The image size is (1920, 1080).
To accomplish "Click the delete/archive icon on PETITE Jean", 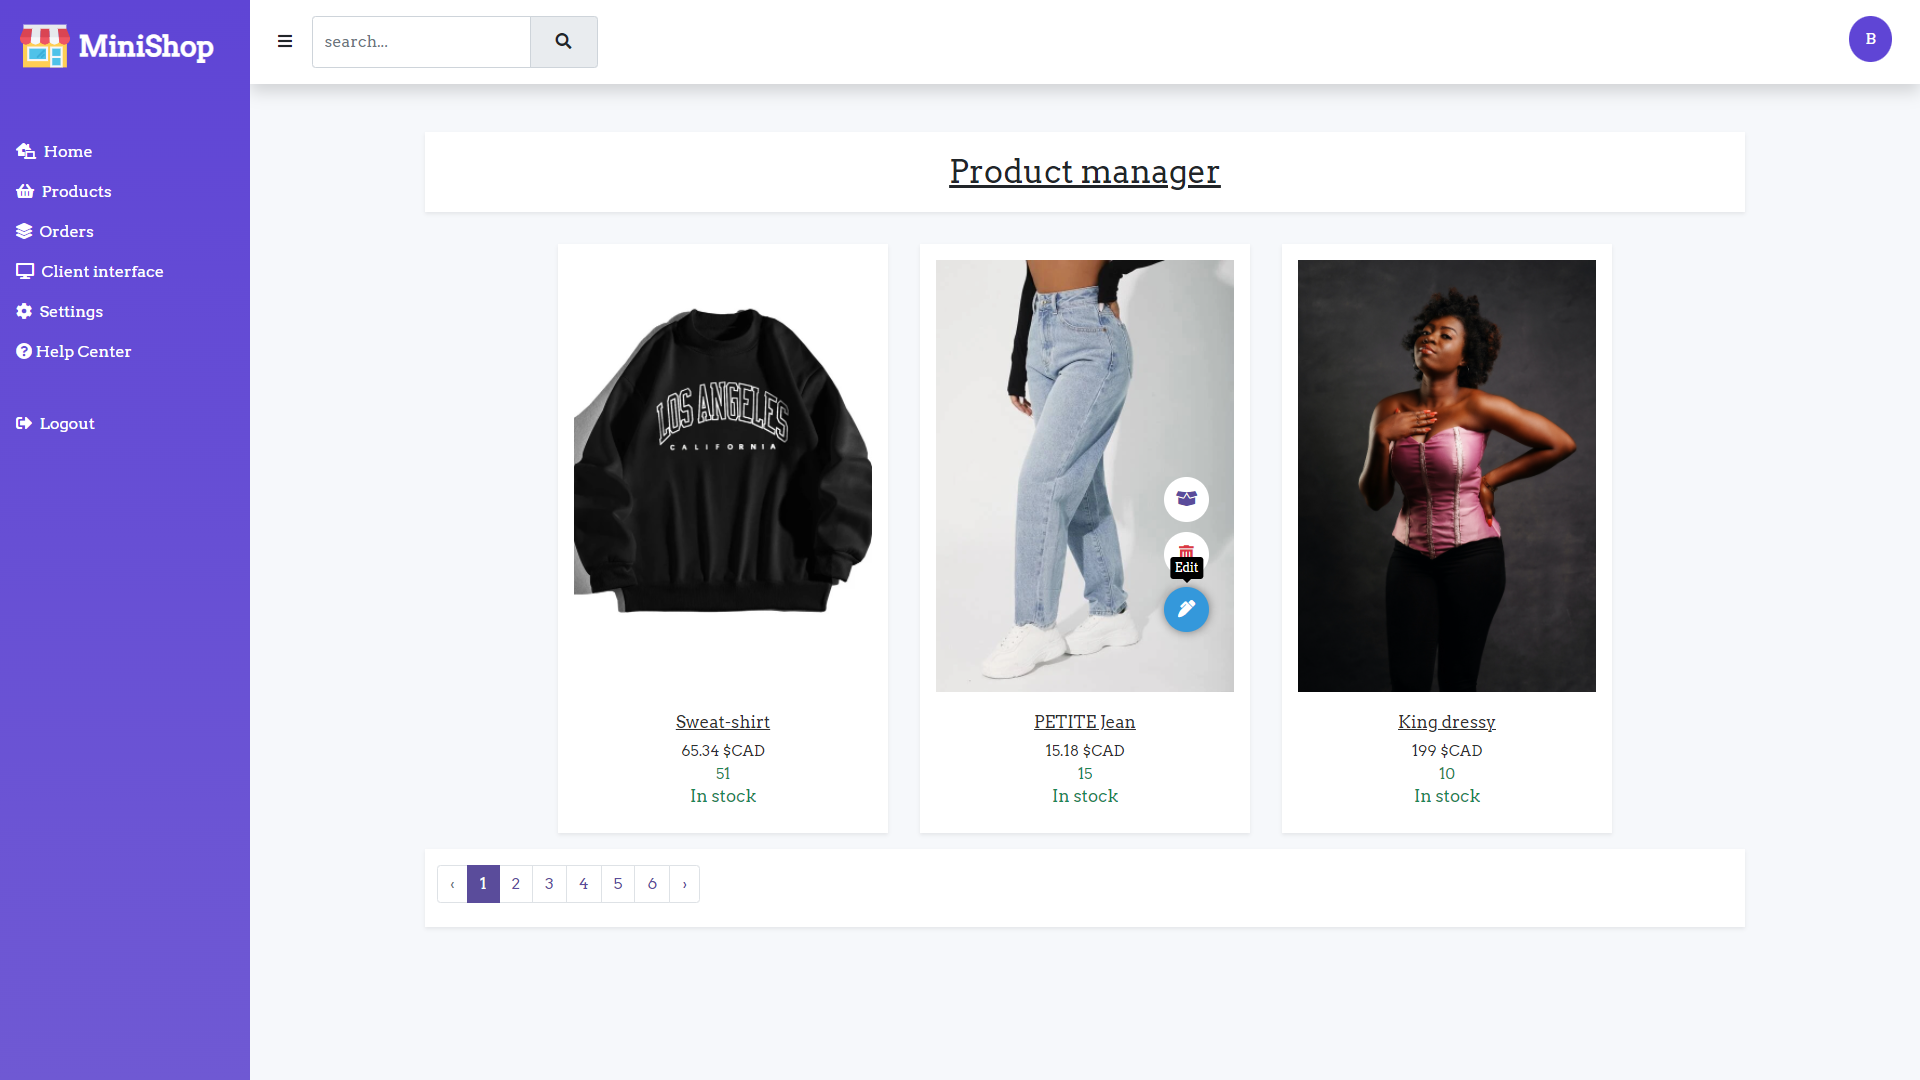I will pyautogui.click(x=1185, y=554).
